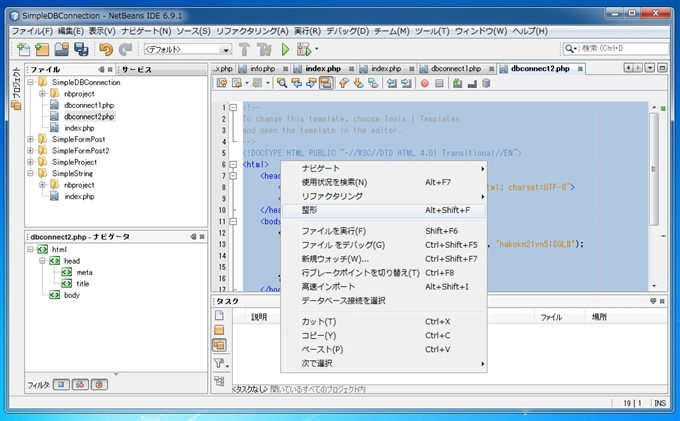The height and width of the screenshot is (421, 680).
Task: Click the Save All toolbar icon
Action: [x=81, y=49]
